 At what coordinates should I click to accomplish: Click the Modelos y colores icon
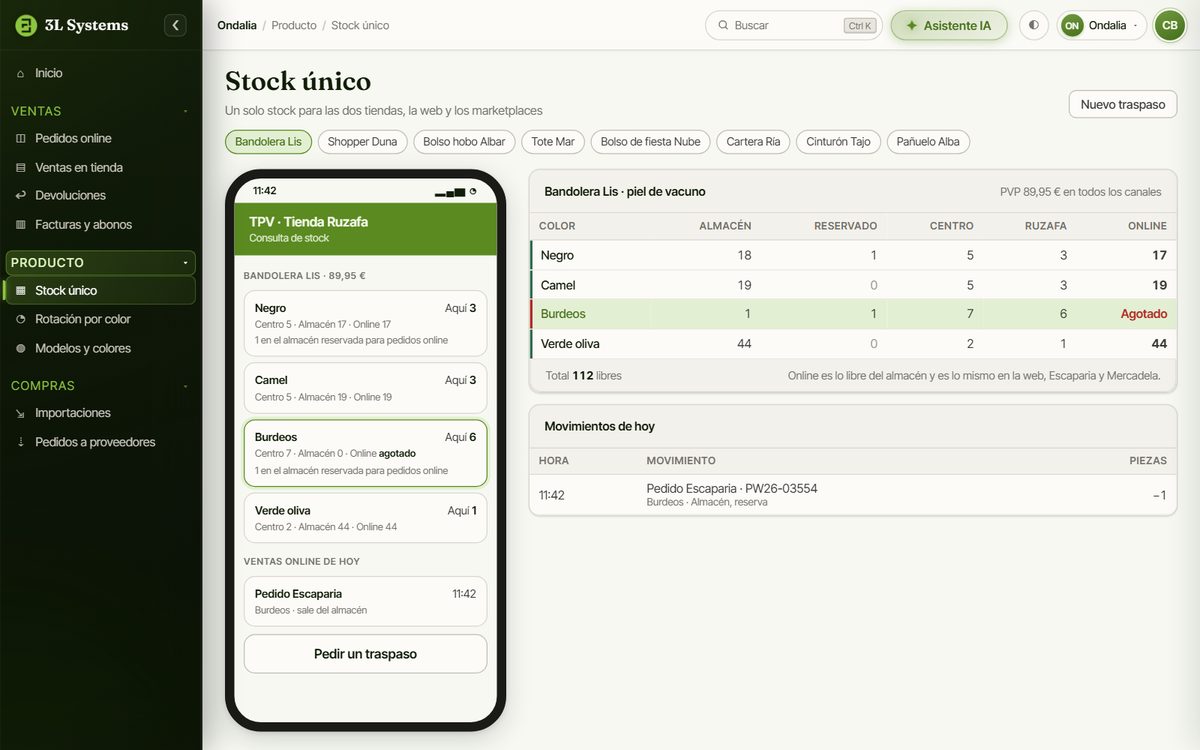click(21, 348)
